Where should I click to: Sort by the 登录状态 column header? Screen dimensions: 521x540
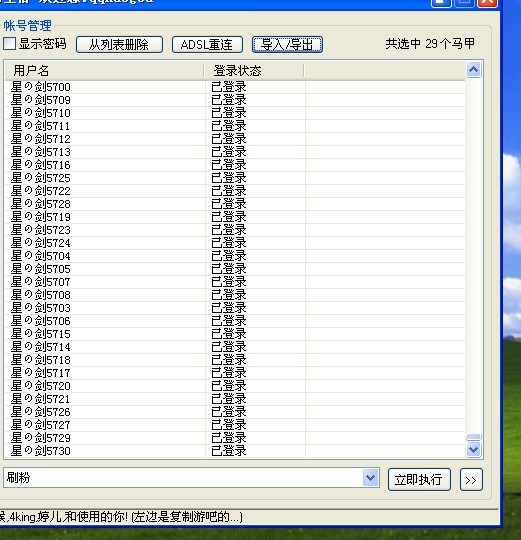click(x=254, y=71)
